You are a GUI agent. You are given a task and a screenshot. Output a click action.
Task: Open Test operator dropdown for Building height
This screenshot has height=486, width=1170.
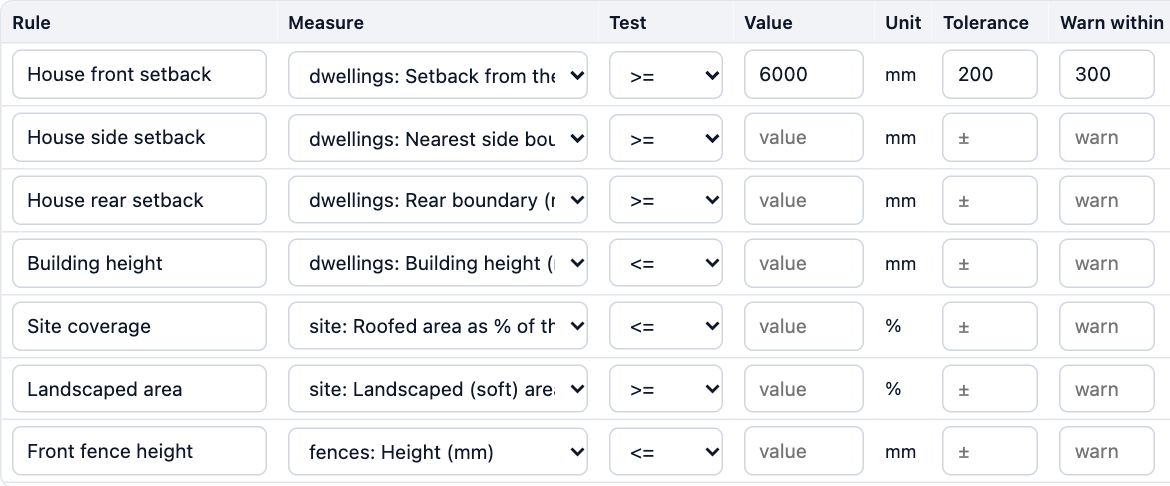666,264
